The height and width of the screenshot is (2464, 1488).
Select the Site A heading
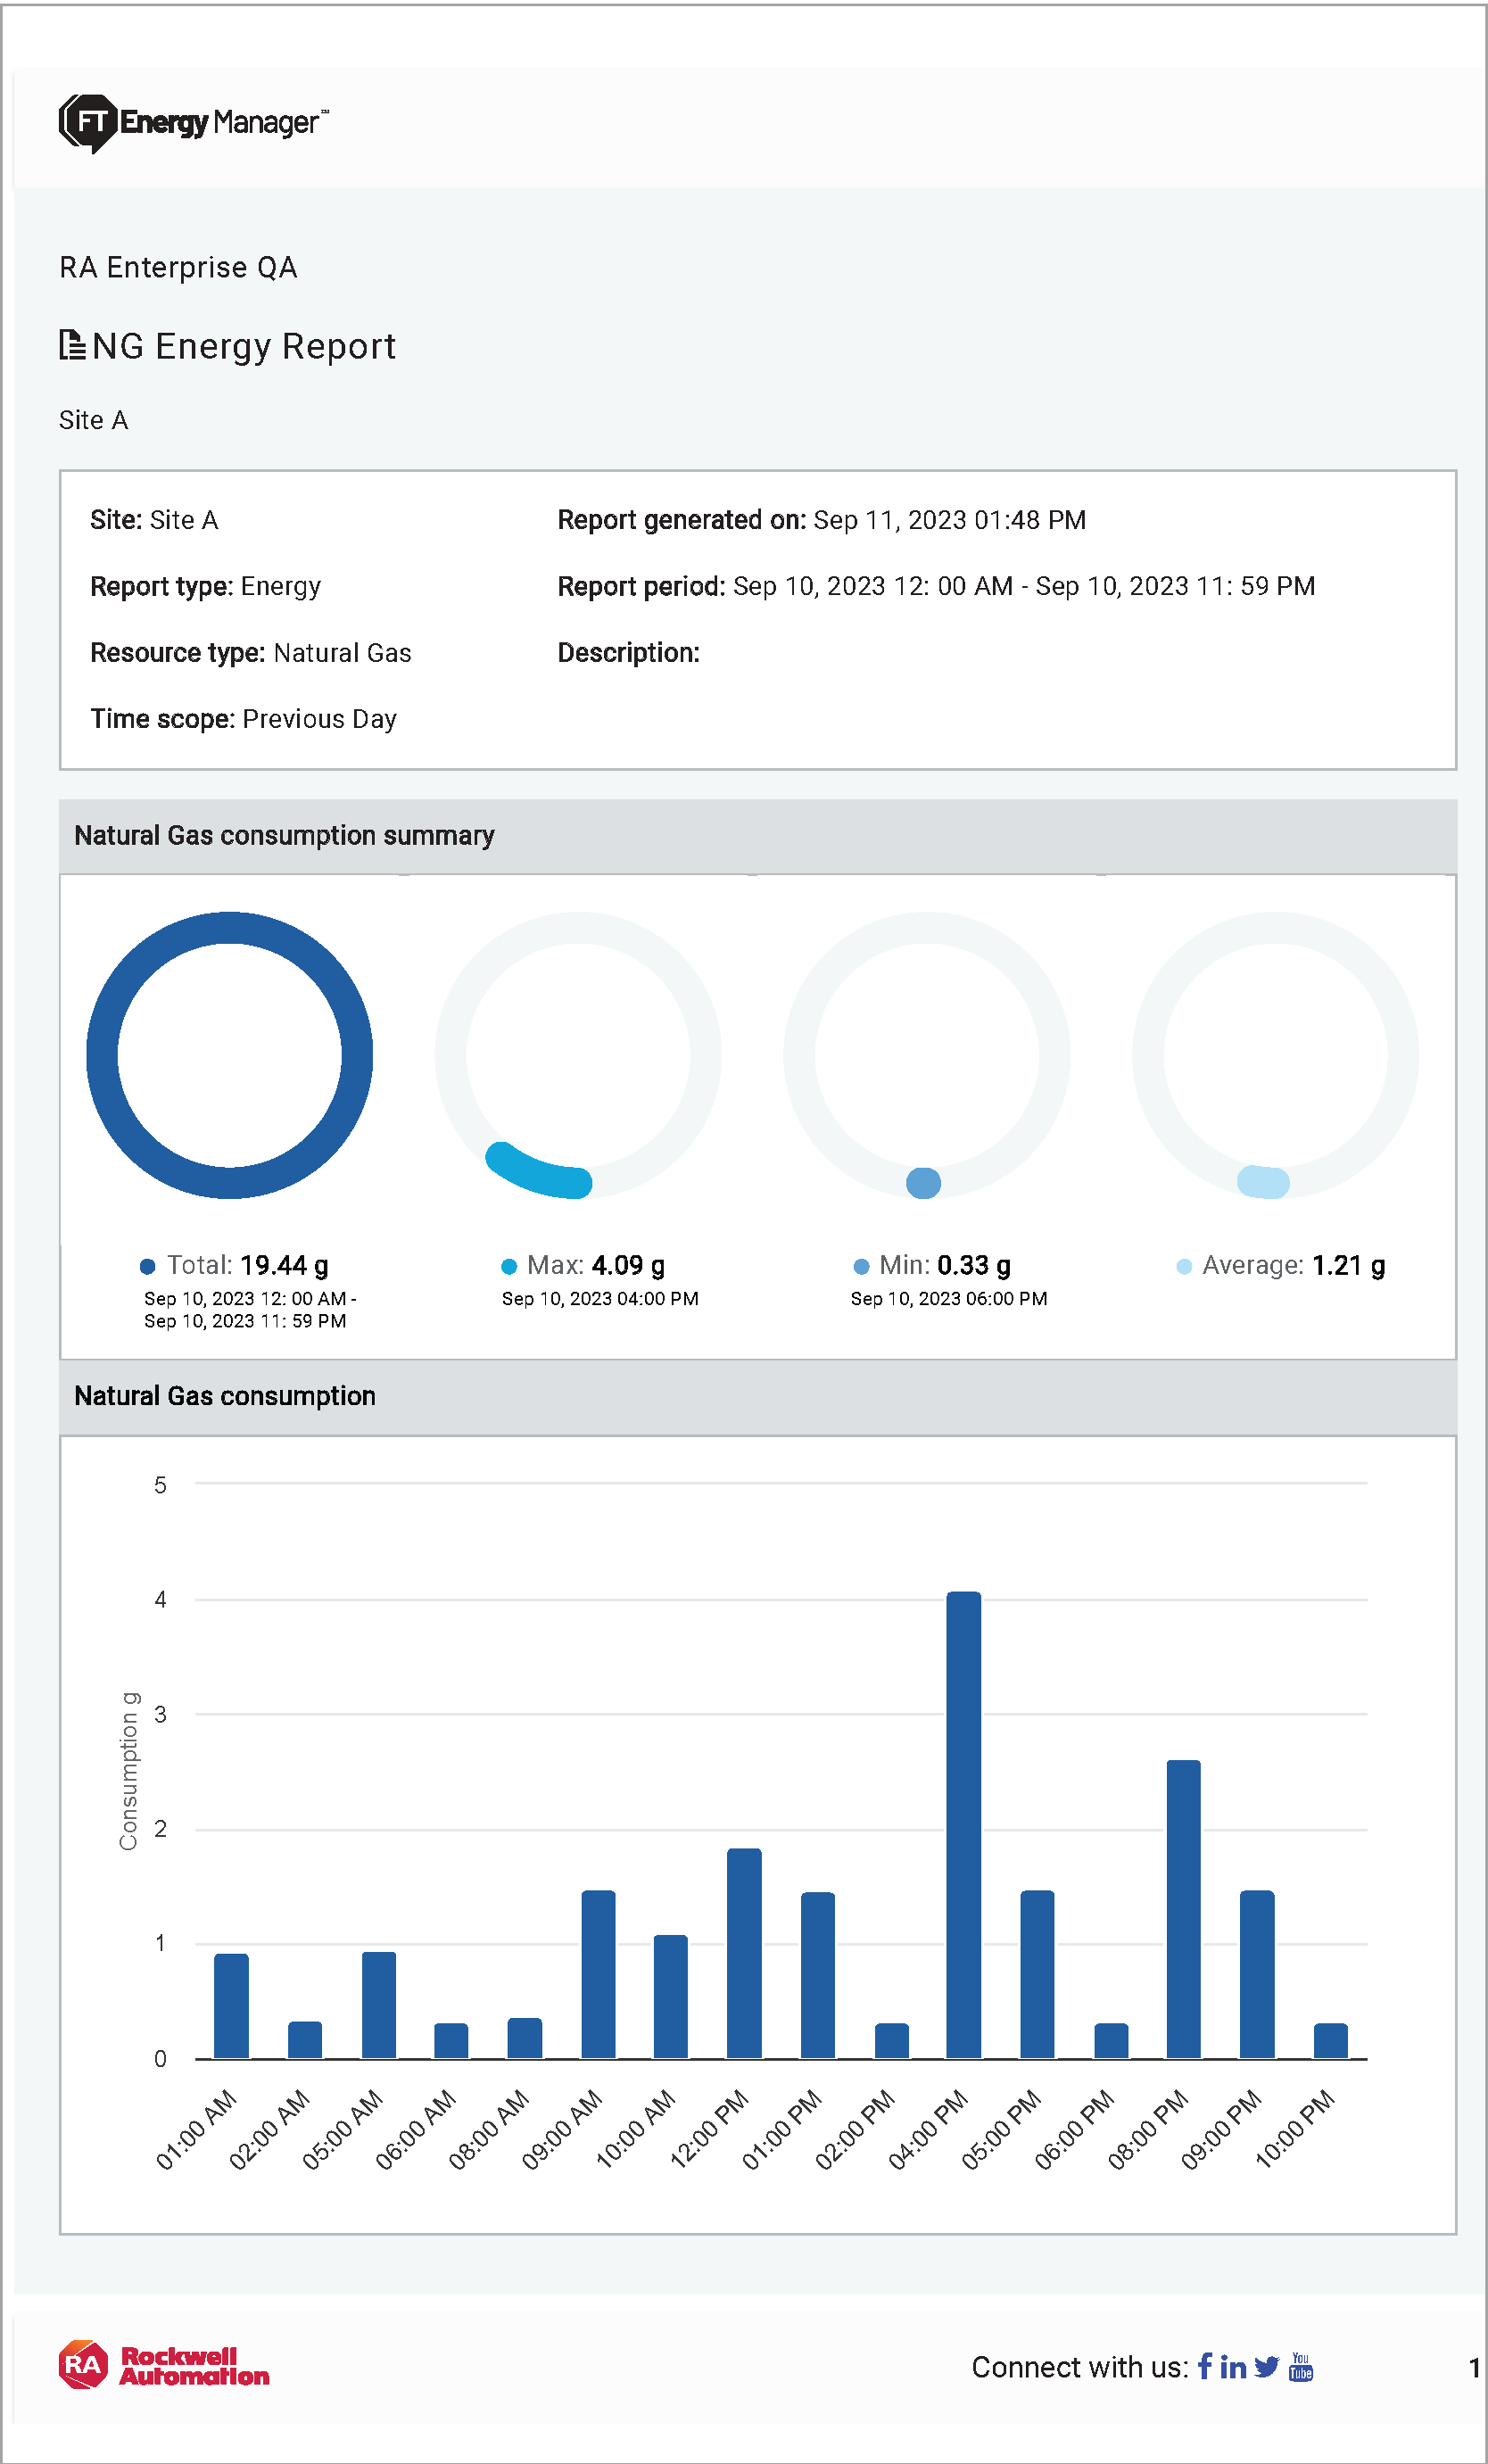click(x=95, y=420)
